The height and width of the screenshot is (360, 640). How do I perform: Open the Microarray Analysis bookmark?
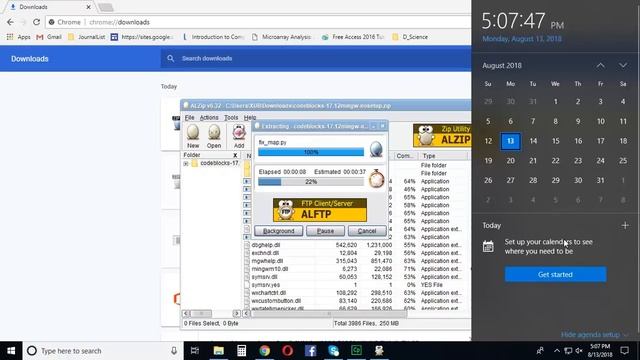tap(282, 37)
